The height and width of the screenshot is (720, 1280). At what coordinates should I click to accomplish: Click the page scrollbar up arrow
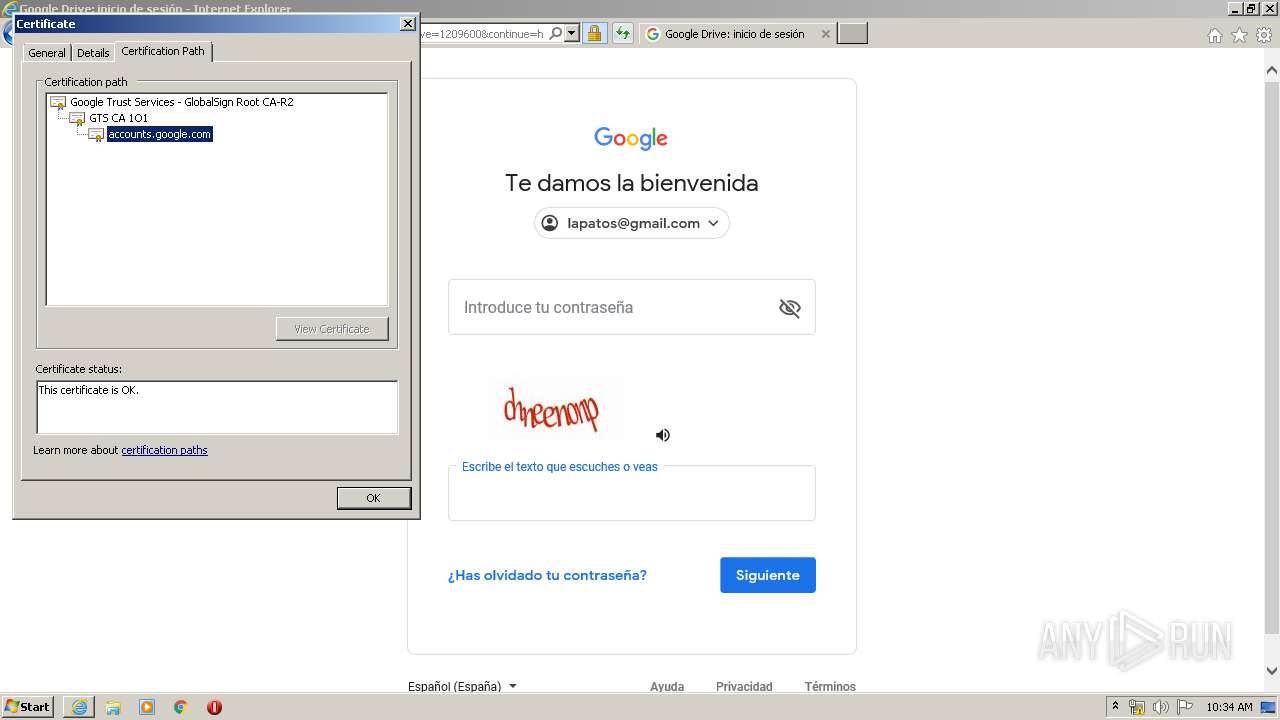(x=1271, y=70)
